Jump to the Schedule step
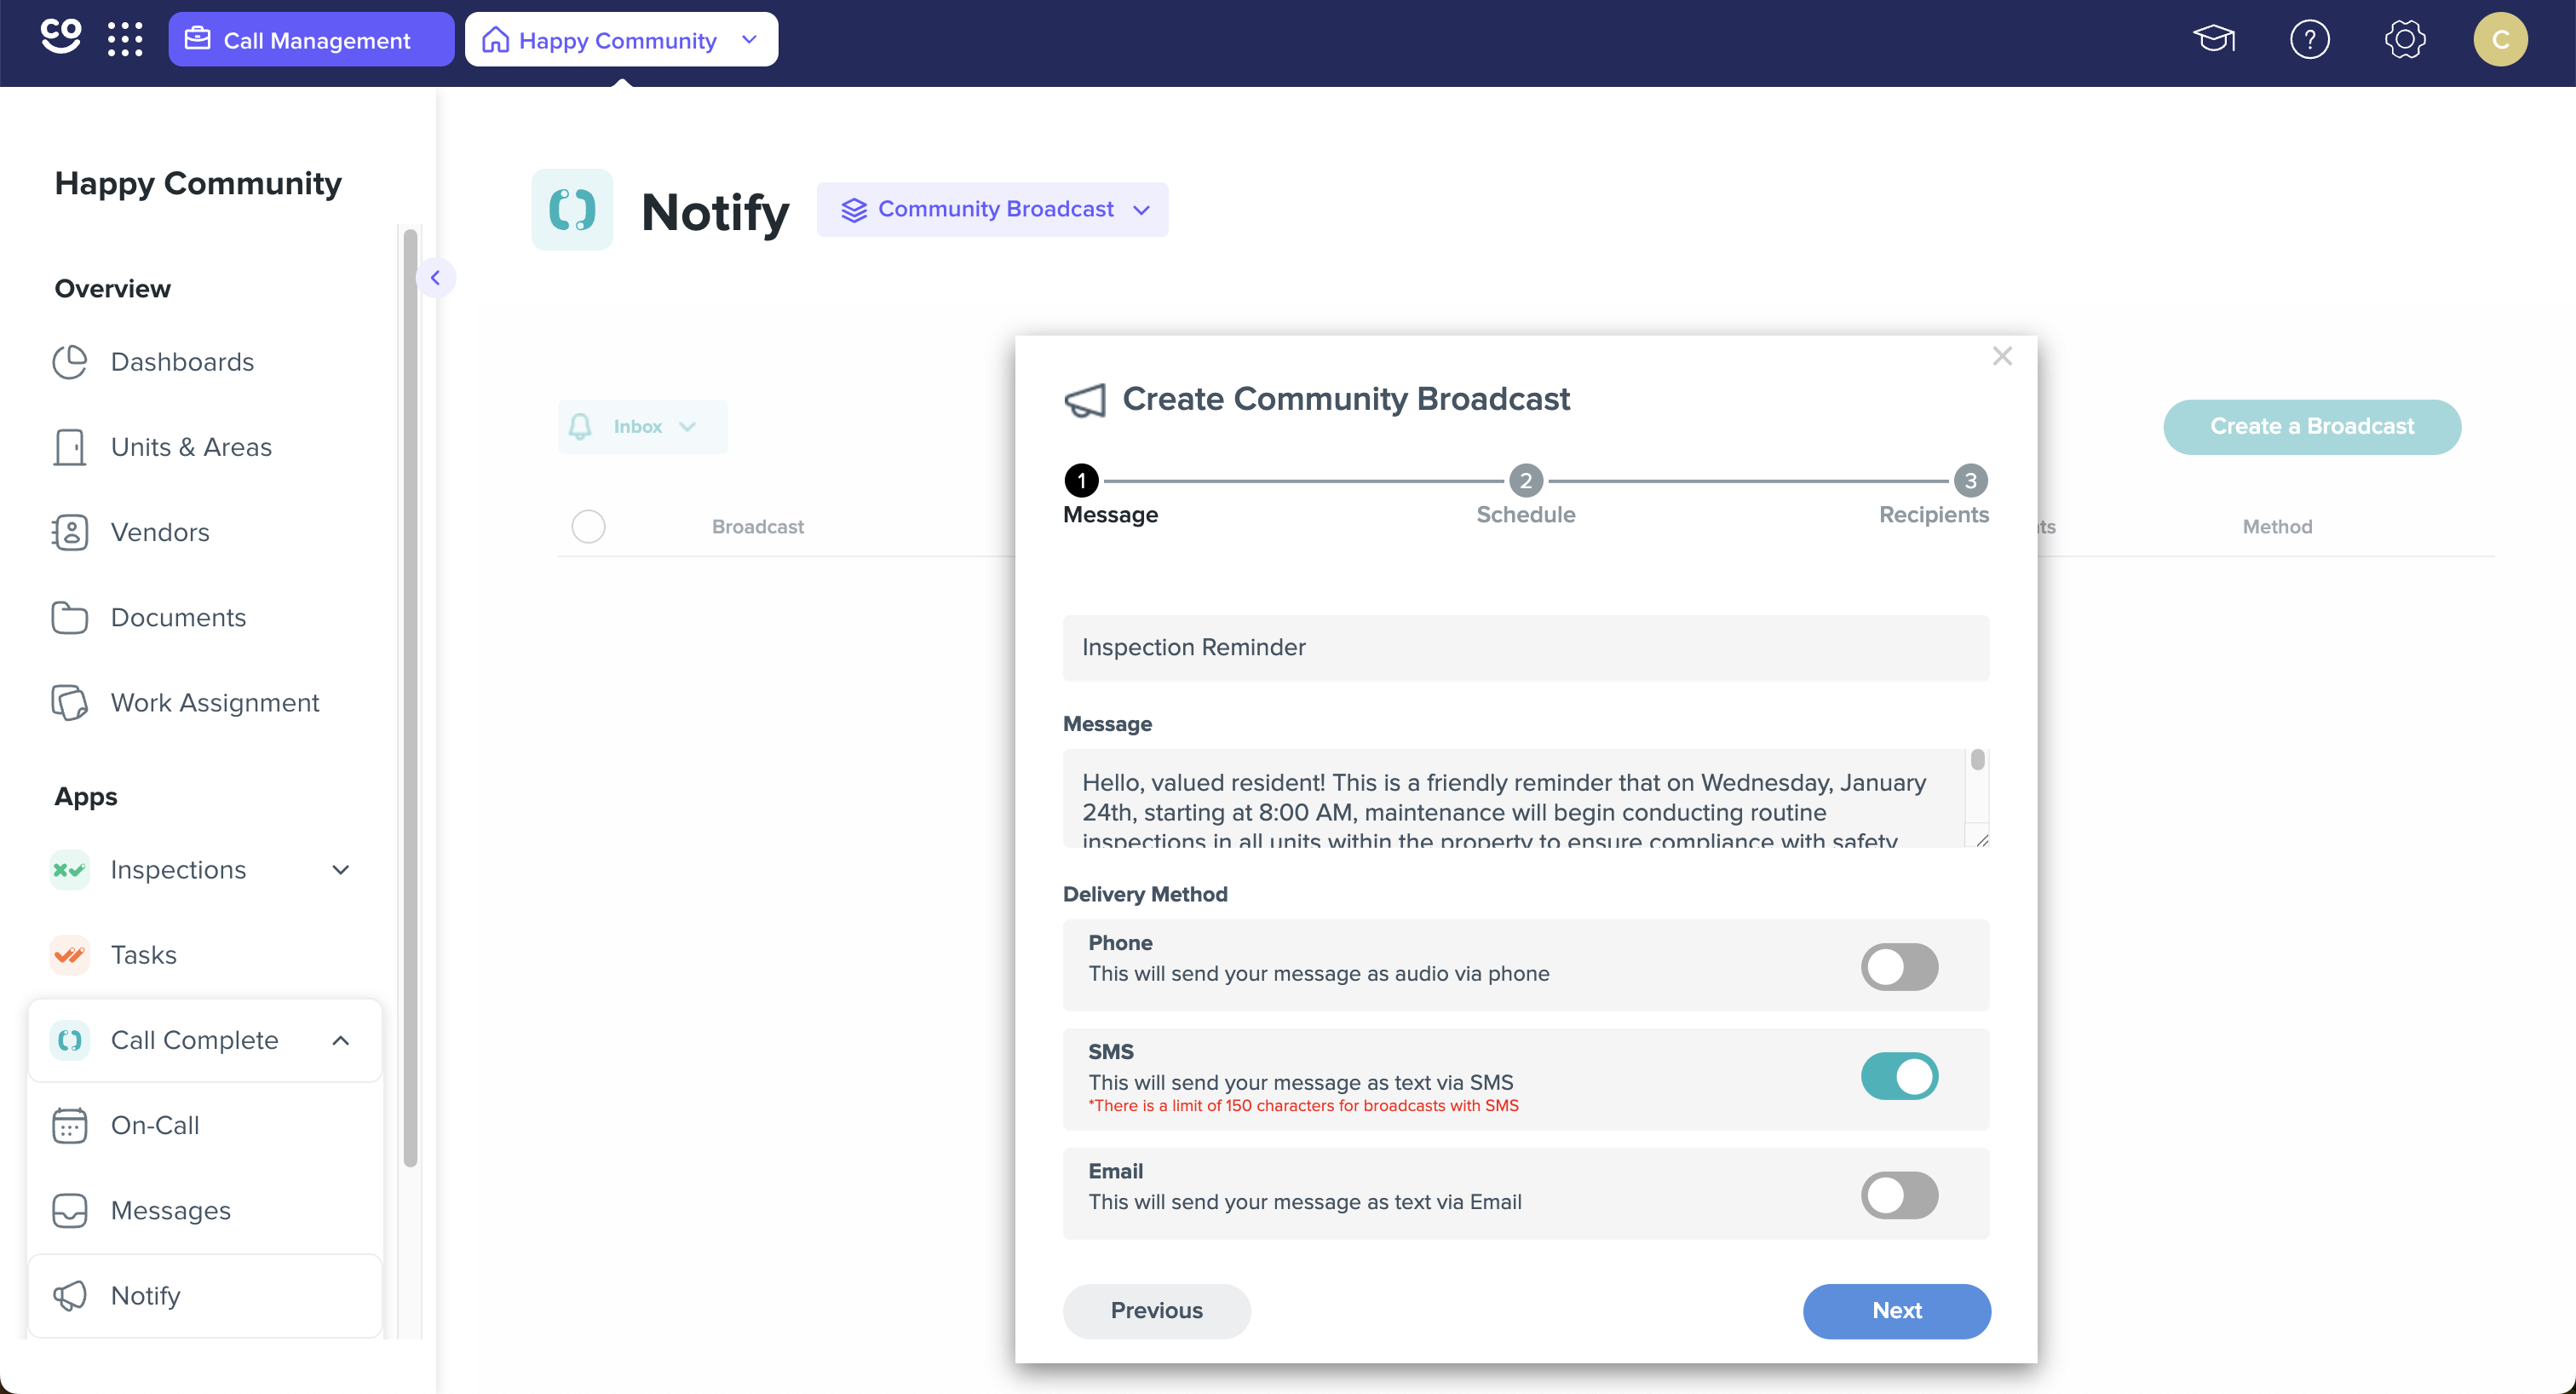 point(1525,496)
